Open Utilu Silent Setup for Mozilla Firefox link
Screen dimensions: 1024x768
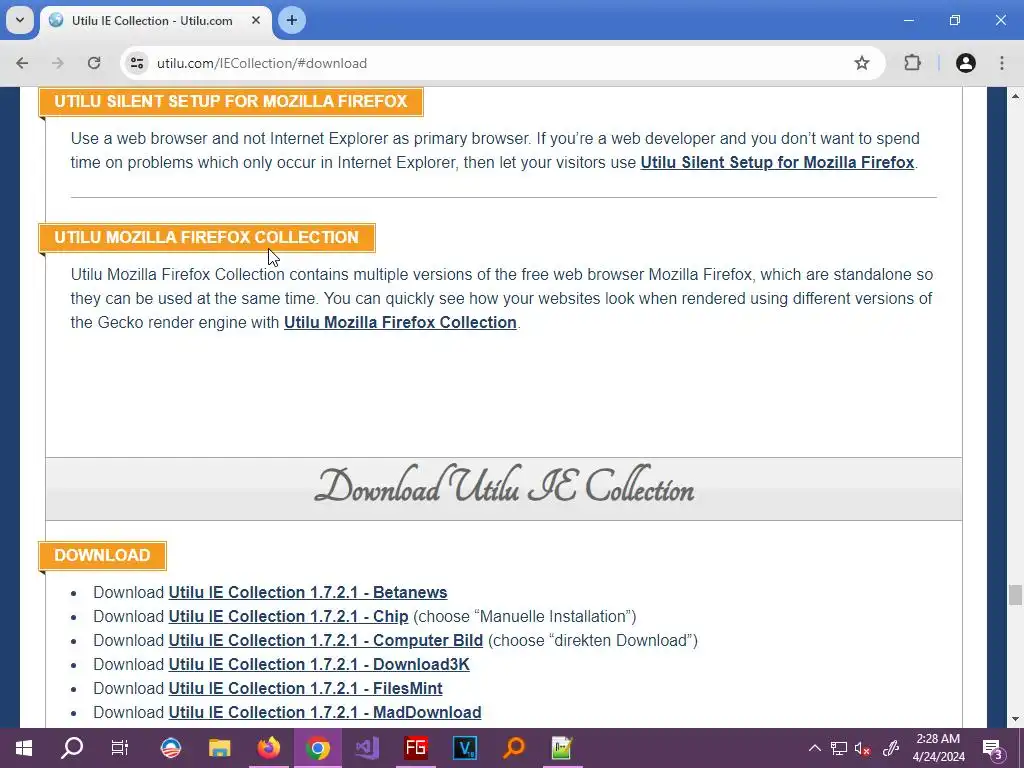[777, 162]
